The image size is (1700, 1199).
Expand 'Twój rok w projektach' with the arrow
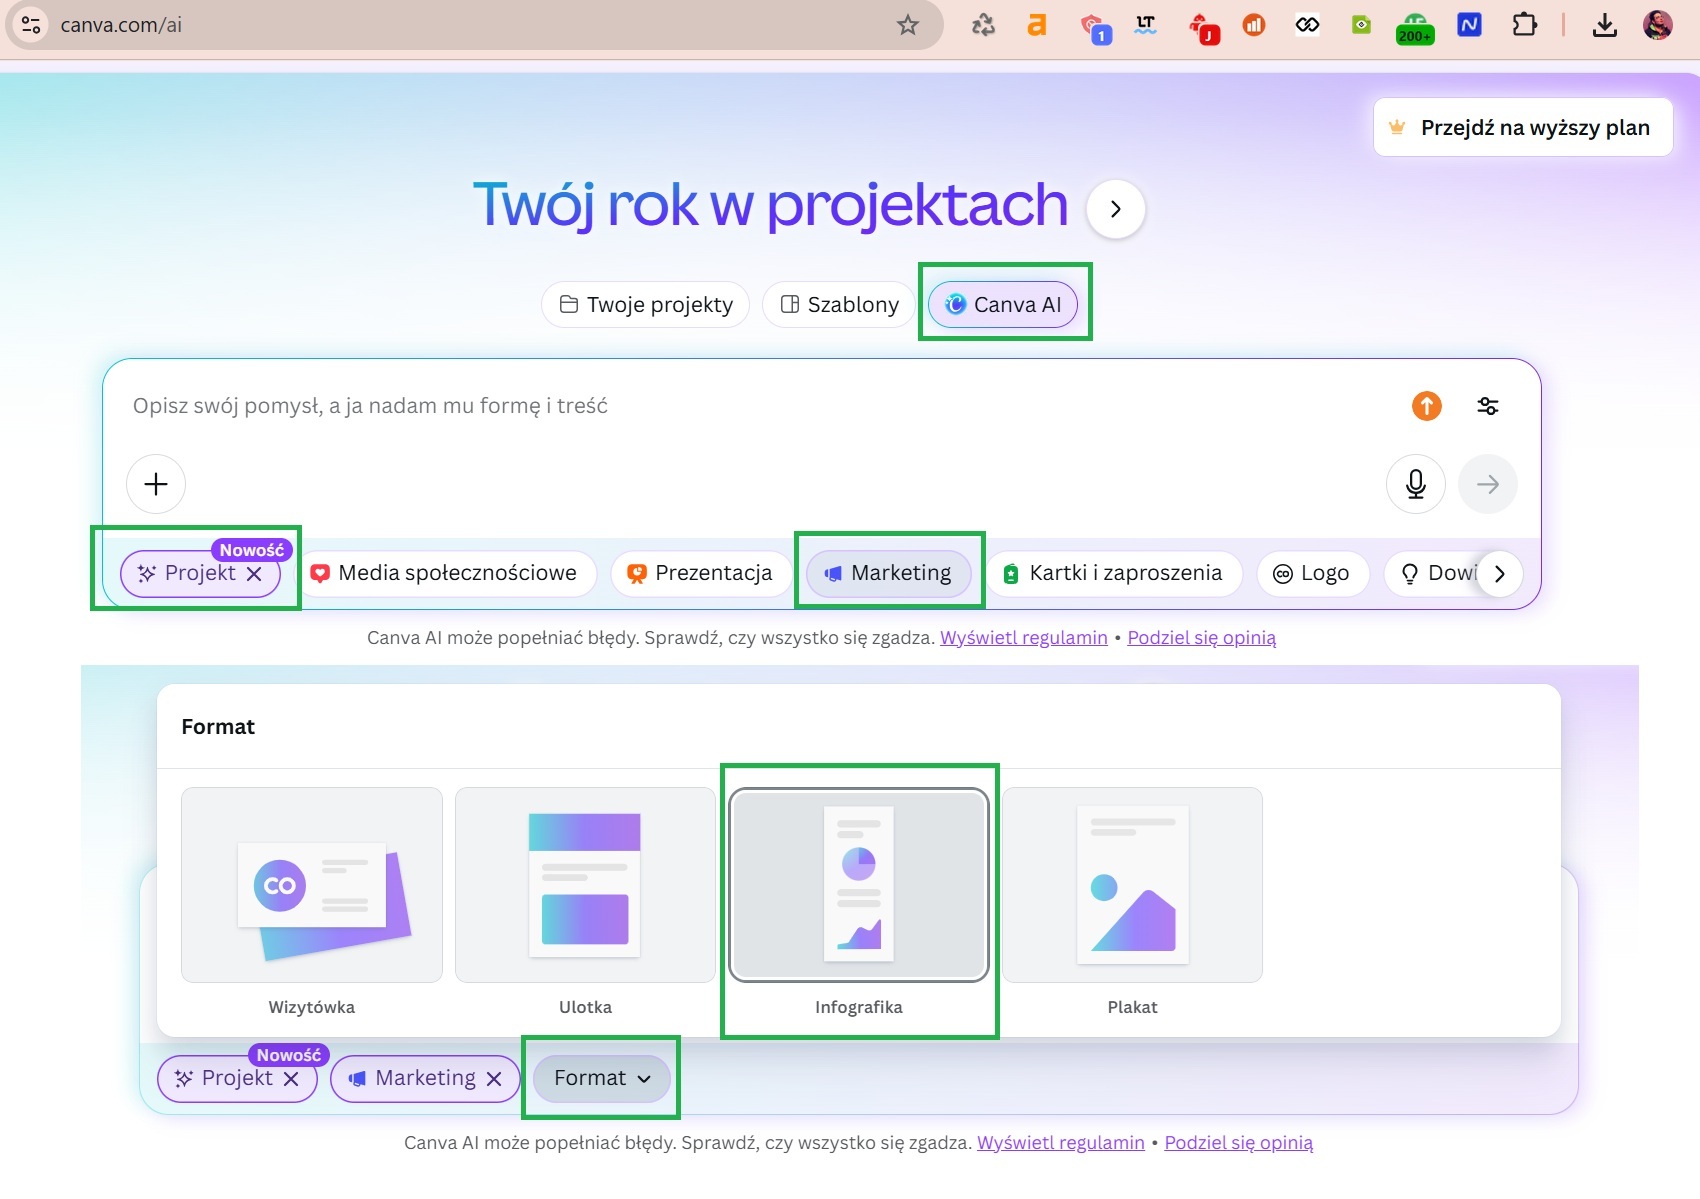pos(1114,209)
